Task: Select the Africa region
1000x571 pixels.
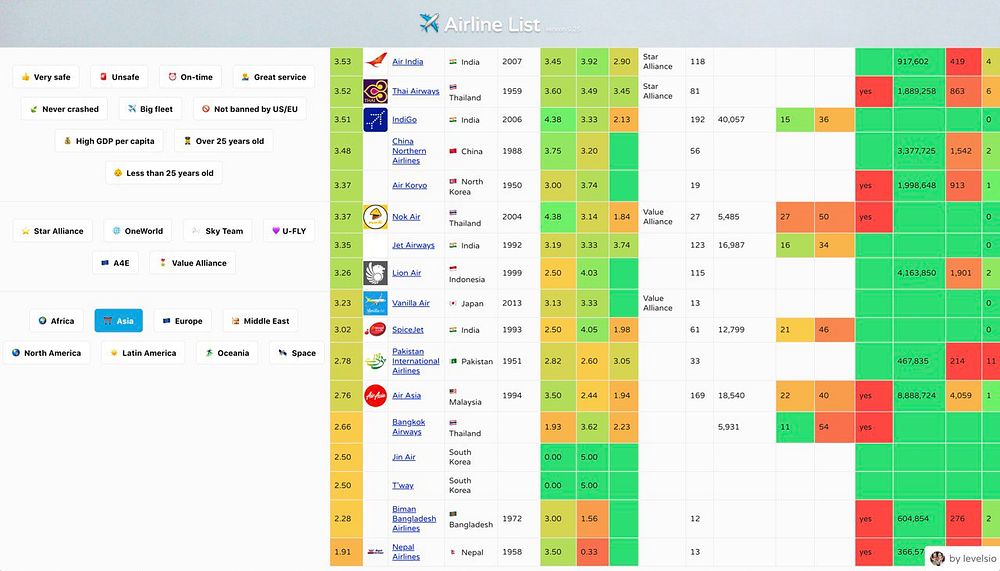Action: tap(56, 320)
